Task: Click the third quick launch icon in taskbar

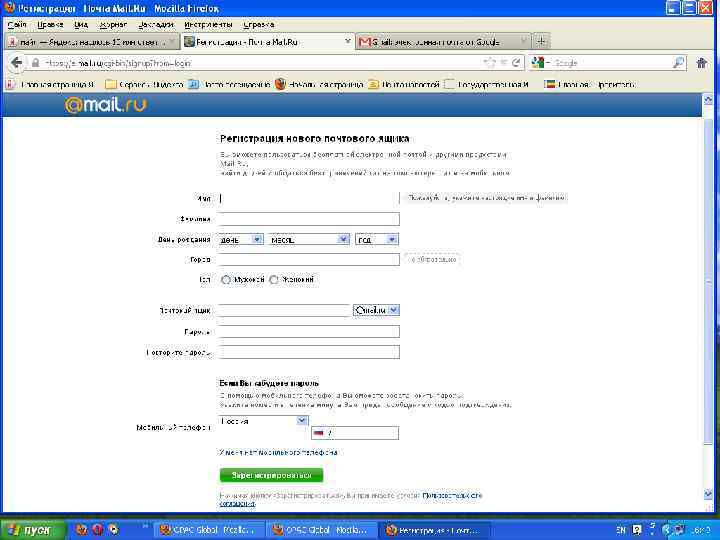Action: click(x=113, y=529)
